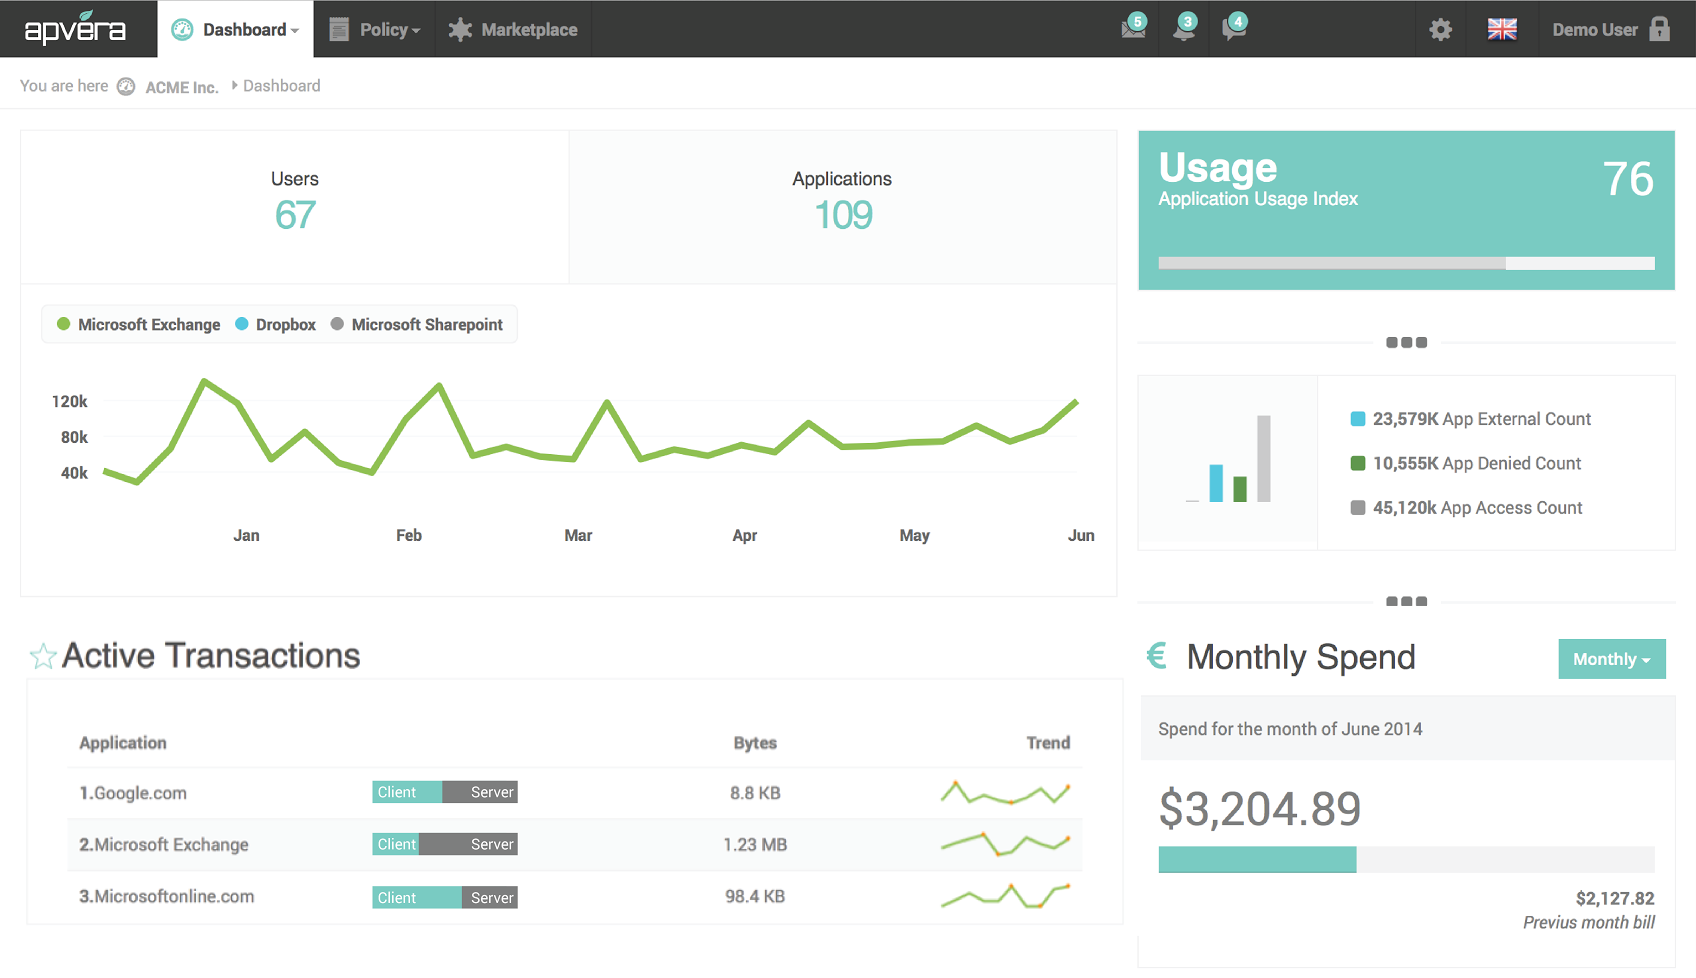Click the Trend column header

coord(1048,743)
